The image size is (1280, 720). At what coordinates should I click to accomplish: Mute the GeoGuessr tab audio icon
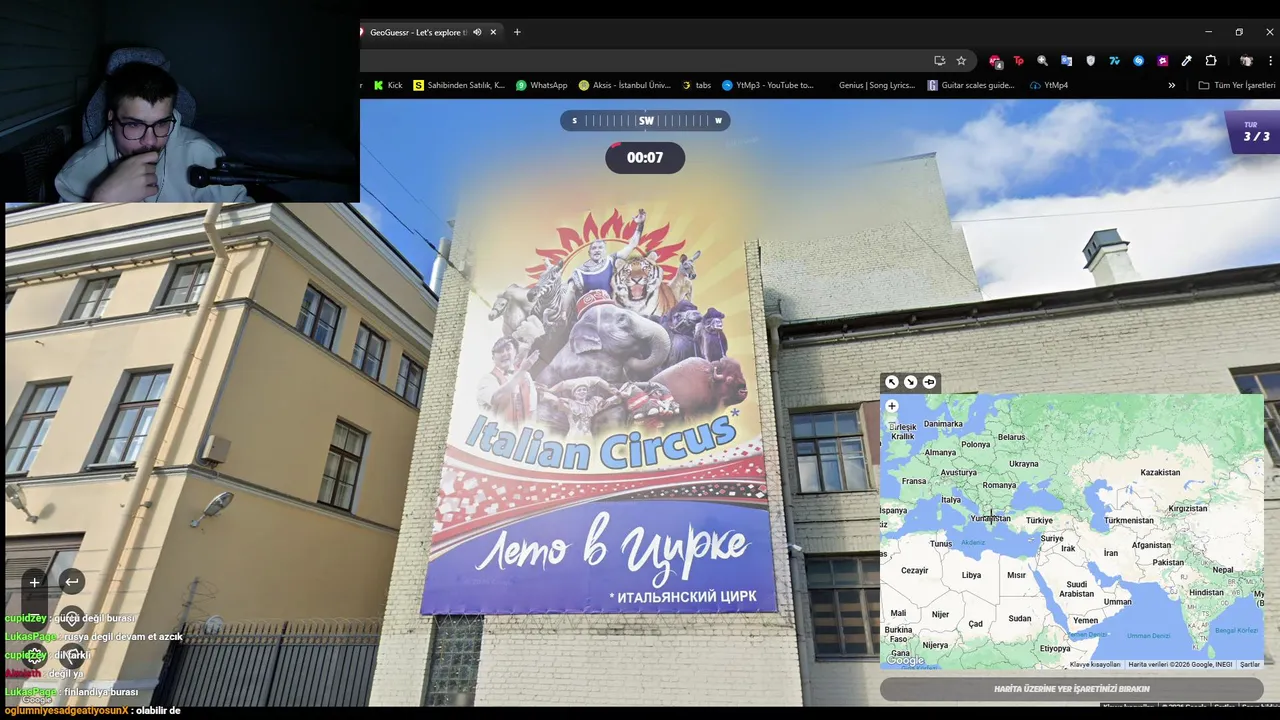point(477,32)
